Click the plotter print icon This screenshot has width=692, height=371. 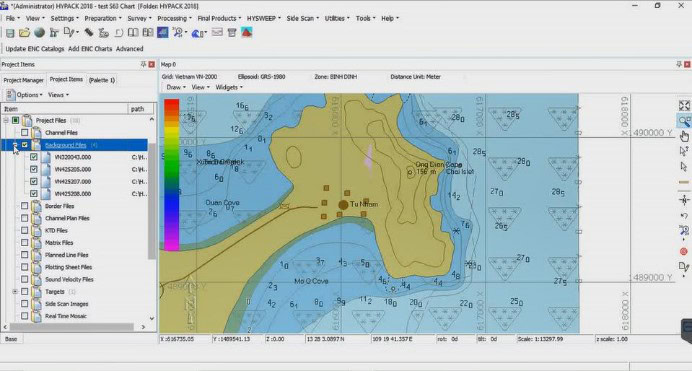pos(232,33)
